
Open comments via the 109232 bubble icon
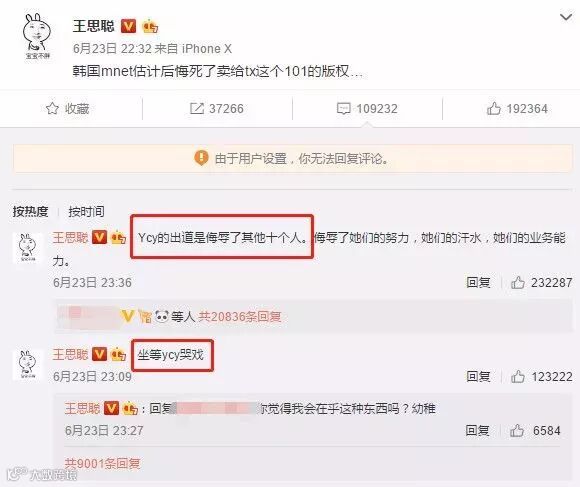click(344, 109)
